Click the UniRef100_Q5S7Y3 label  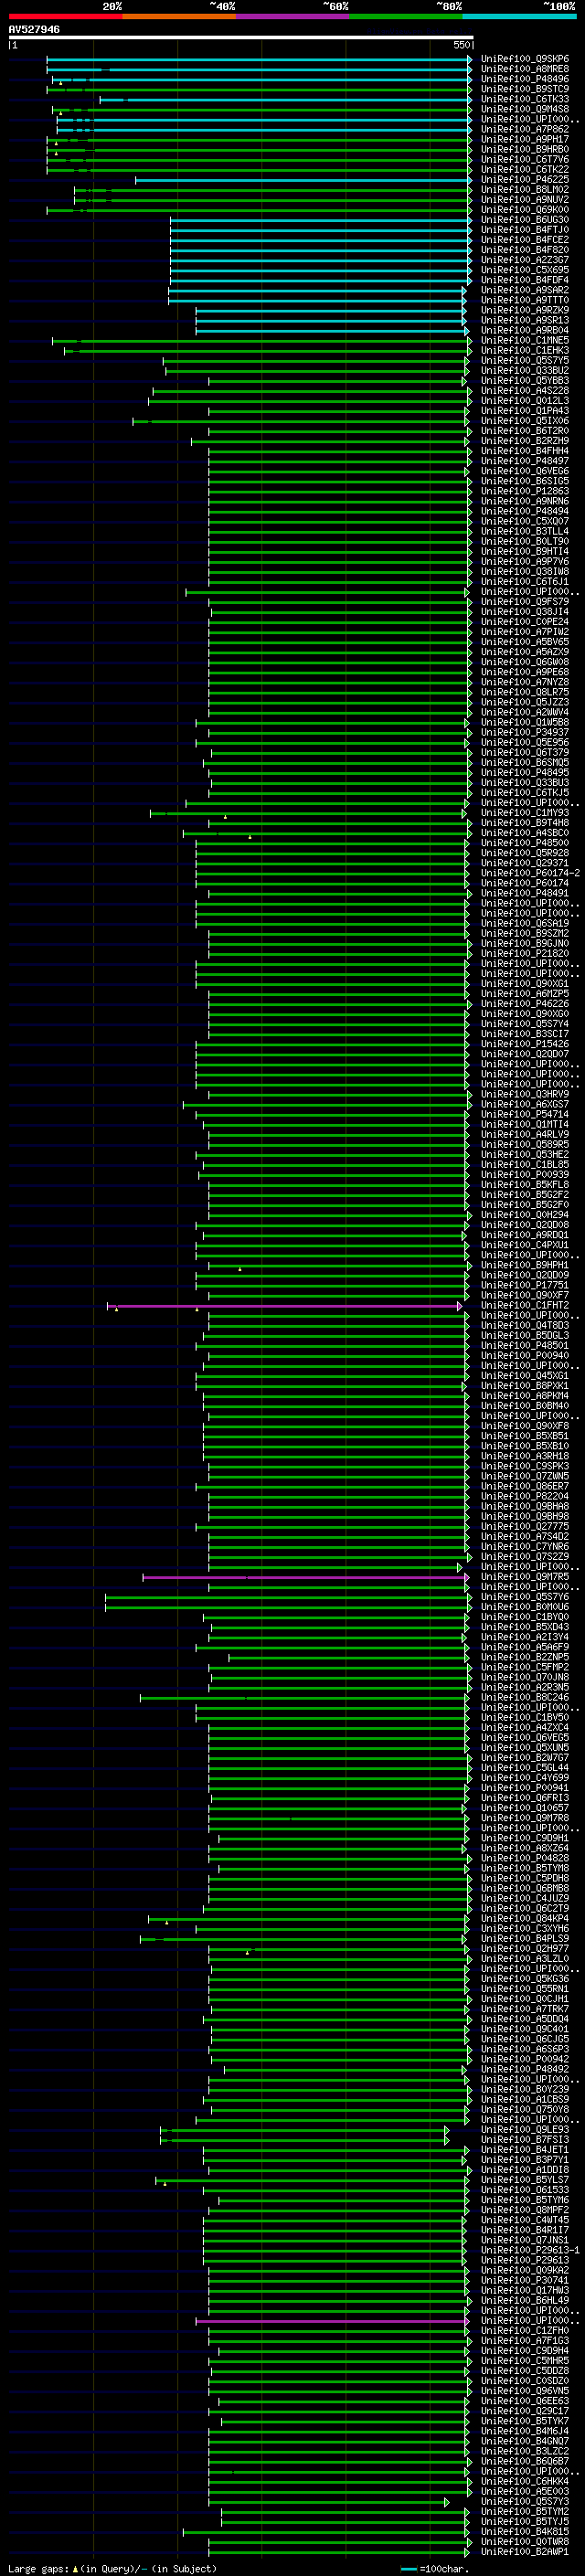[524, 2502]
